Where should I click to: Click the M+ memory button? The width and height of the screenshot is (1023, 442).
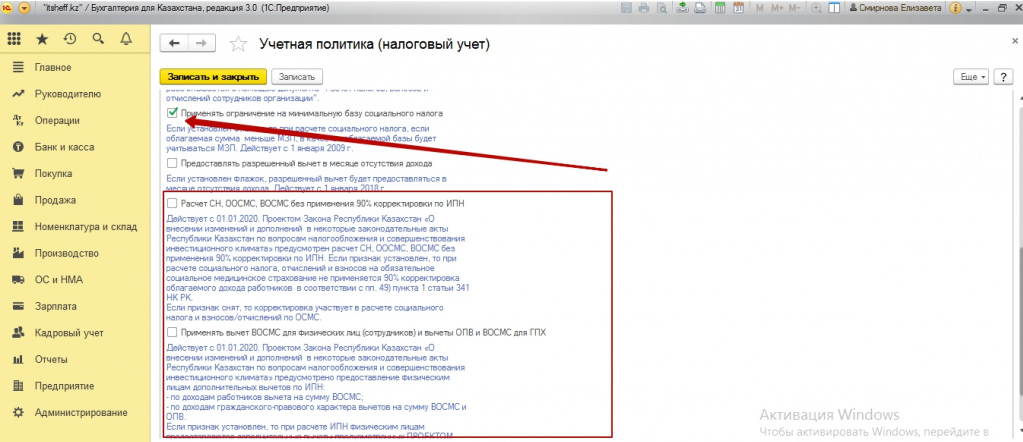coord(776,8)
